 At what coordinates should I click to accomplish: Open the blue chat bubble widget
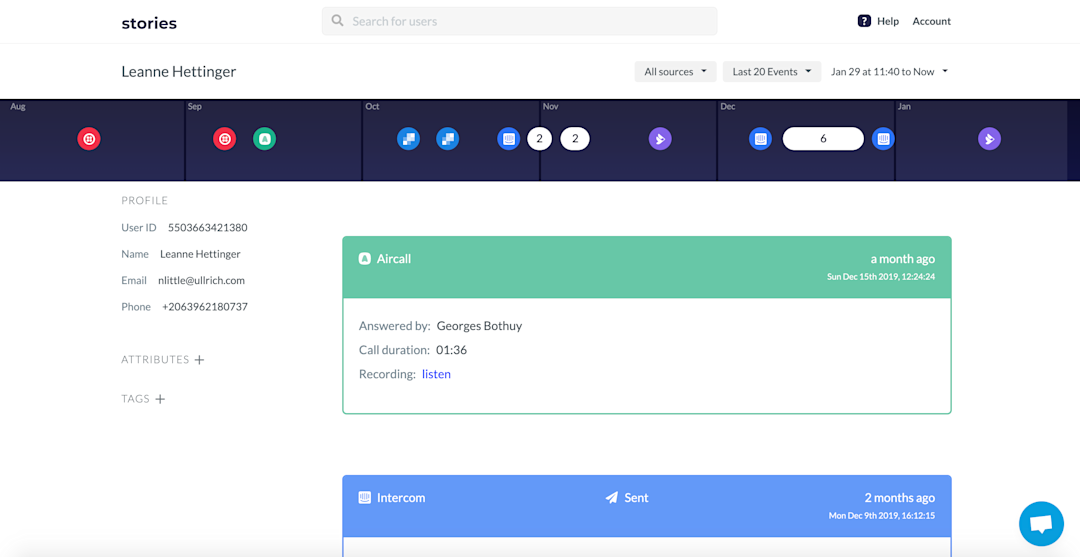point(1041,524)
